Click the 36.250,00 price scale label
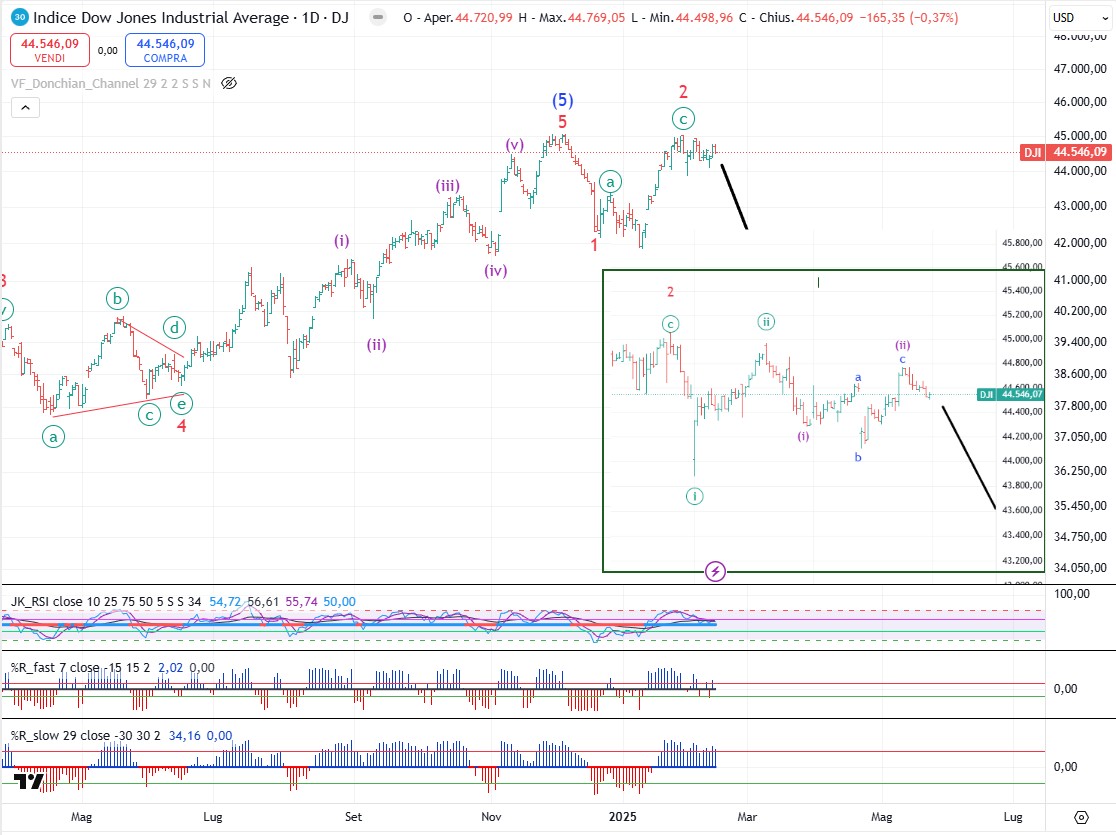 coord(1080,471)
